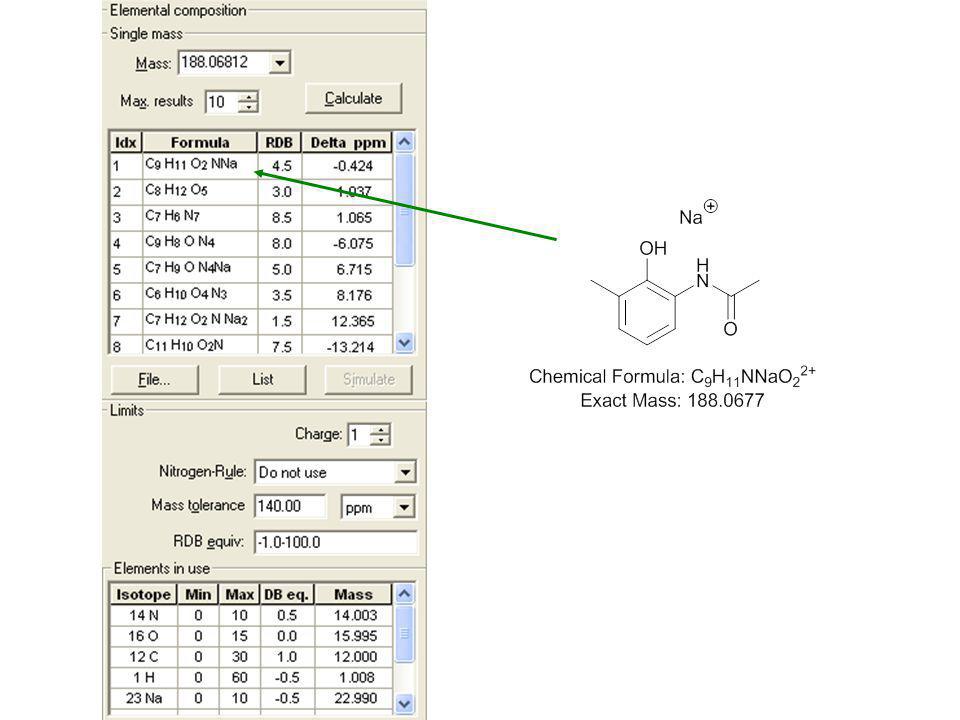
Task: Select formula row C6 H10 O4 N3
Action: coord(251,295)
